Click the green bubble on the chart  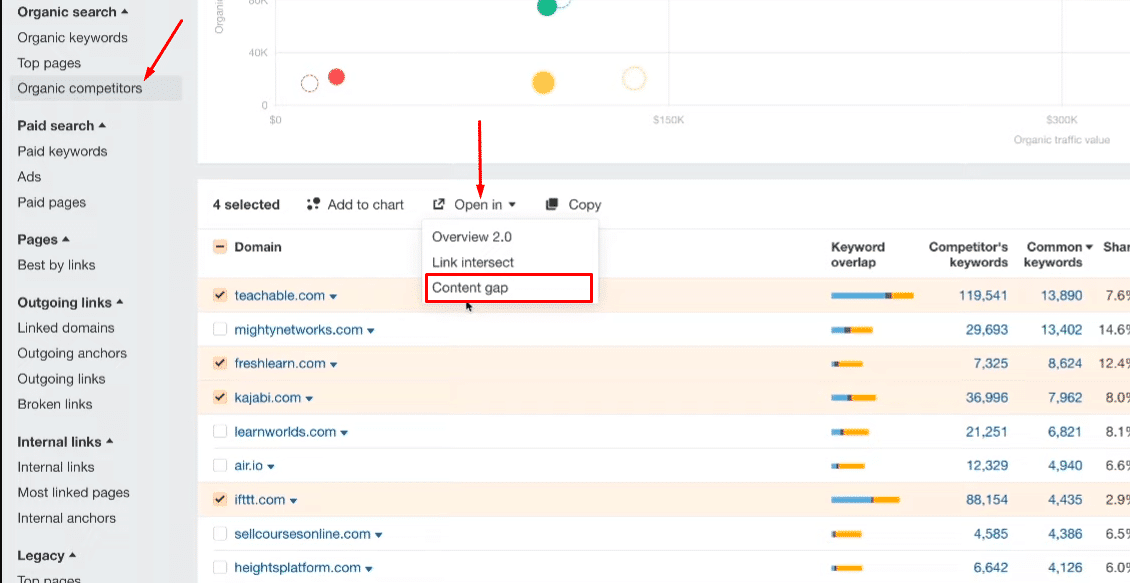coord(546,7)
